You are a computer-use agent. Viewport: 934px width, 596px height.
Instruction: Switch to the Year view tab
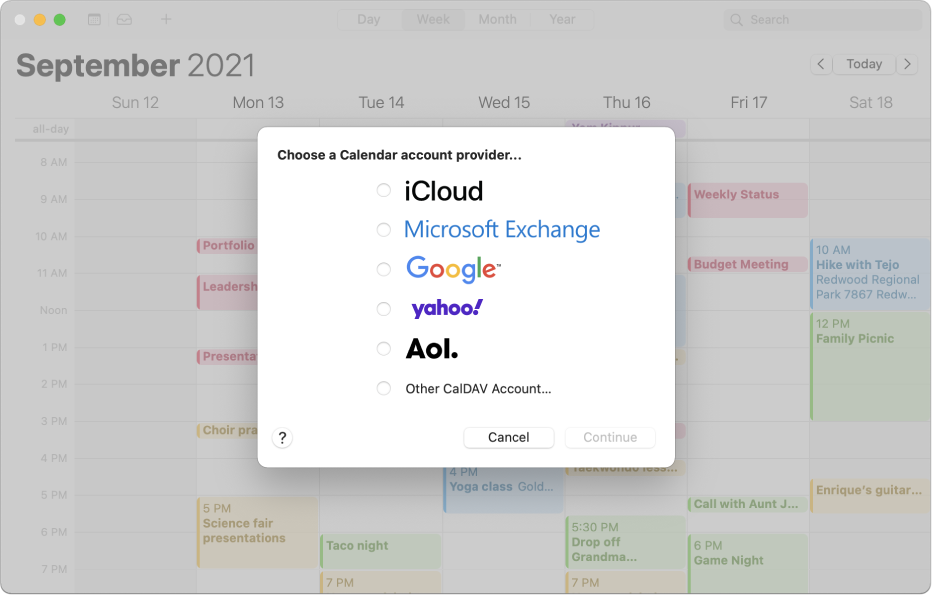point(562,20)
